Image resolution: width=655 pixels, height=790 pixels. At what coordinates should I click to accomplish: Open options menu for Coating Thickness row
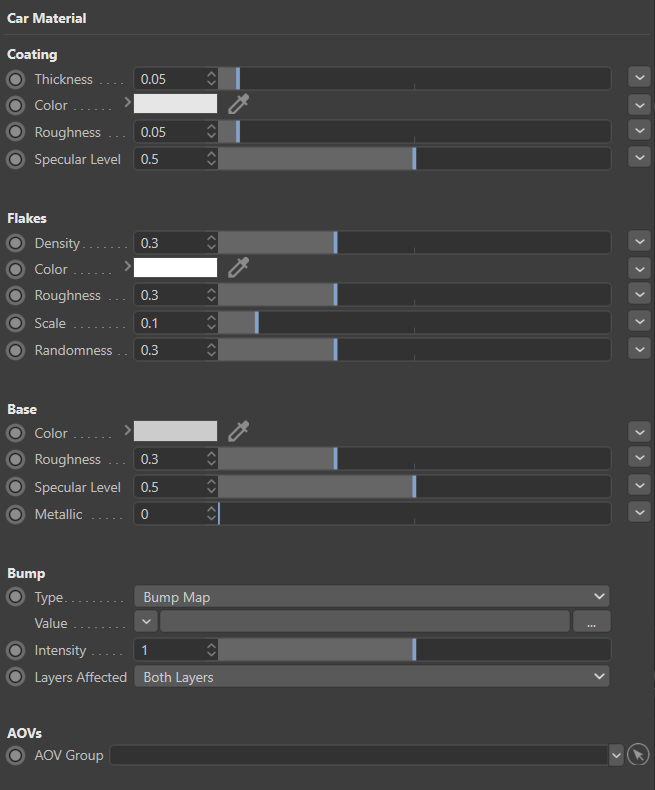pyautogui.click(x=639, y=77)
